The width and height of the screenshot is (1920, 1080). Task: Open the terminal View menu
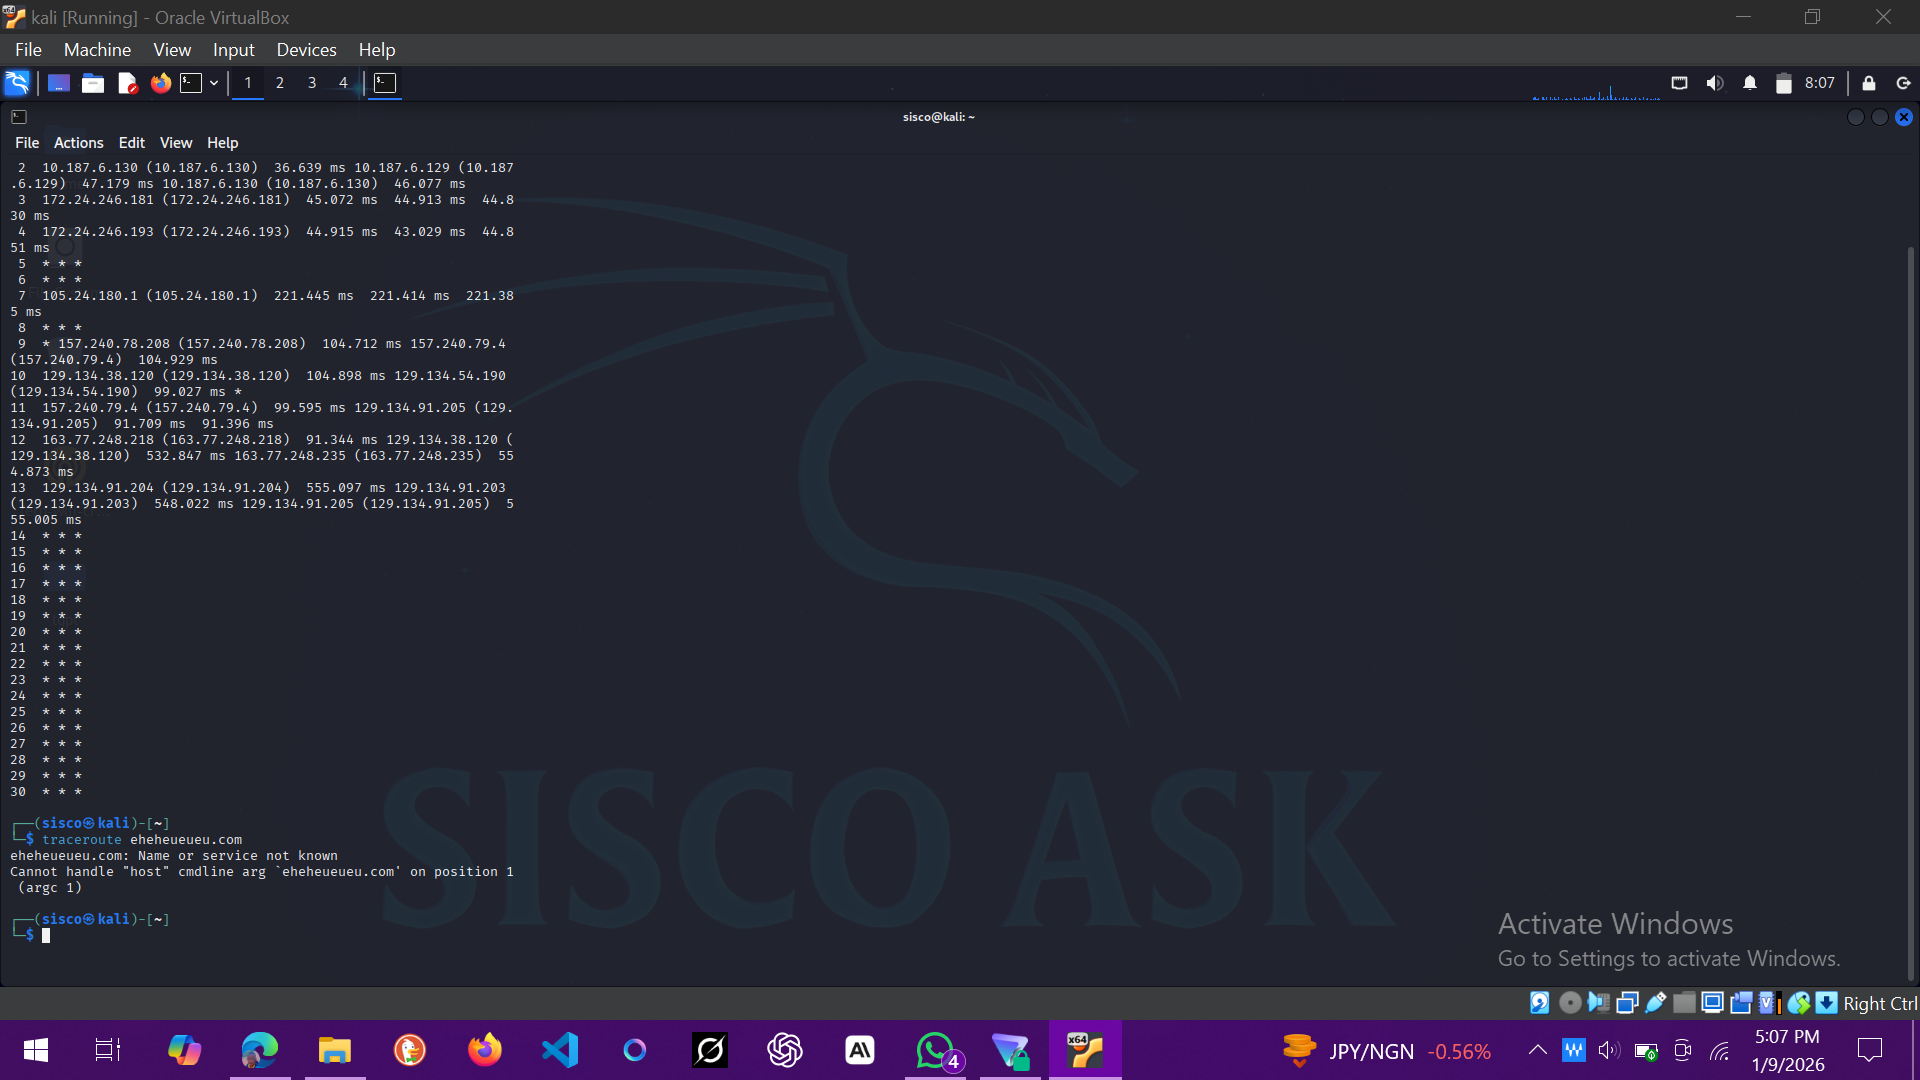[x=175, y=143]
